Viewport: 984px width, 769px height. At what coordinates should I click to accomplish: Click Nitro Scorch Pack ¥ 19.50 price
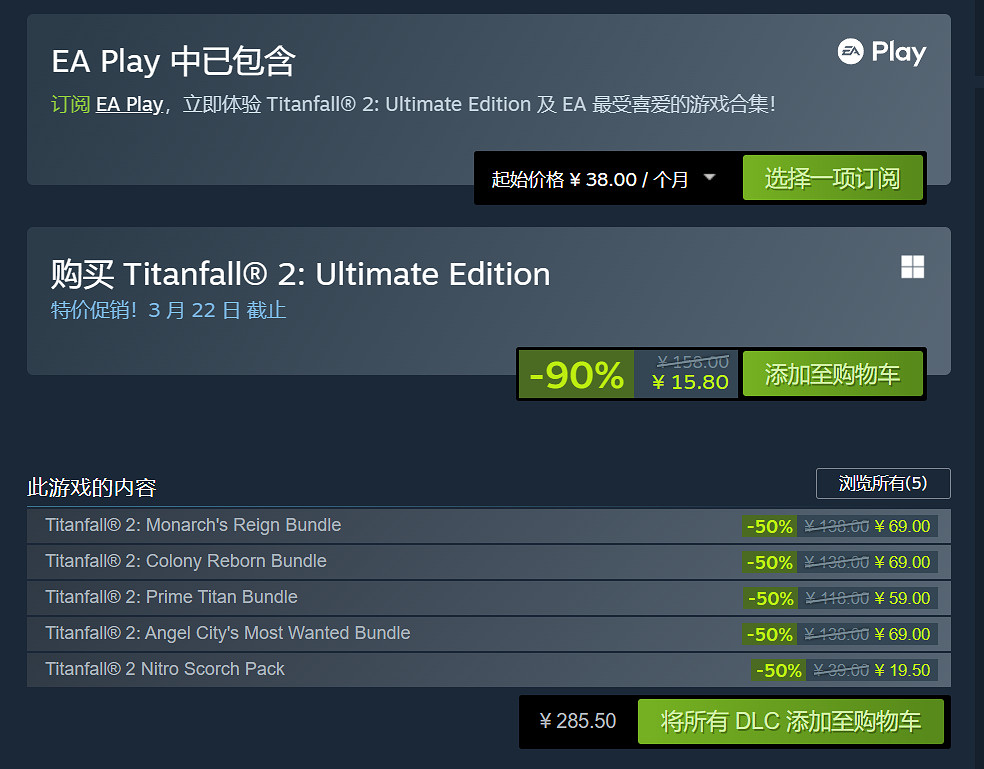902,670
